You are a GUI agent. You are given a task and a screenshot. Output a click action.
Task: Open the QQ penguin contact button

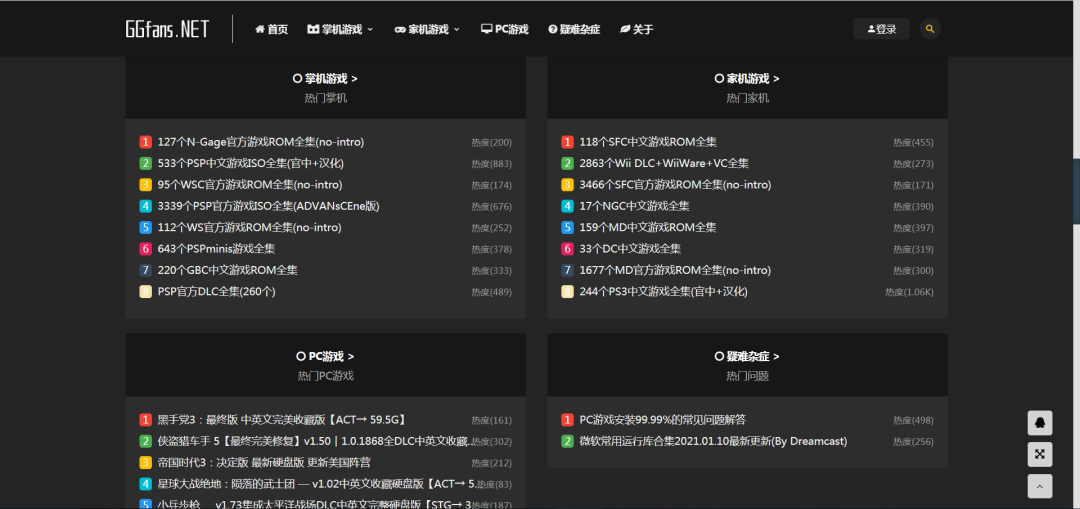click(1040, 423)
